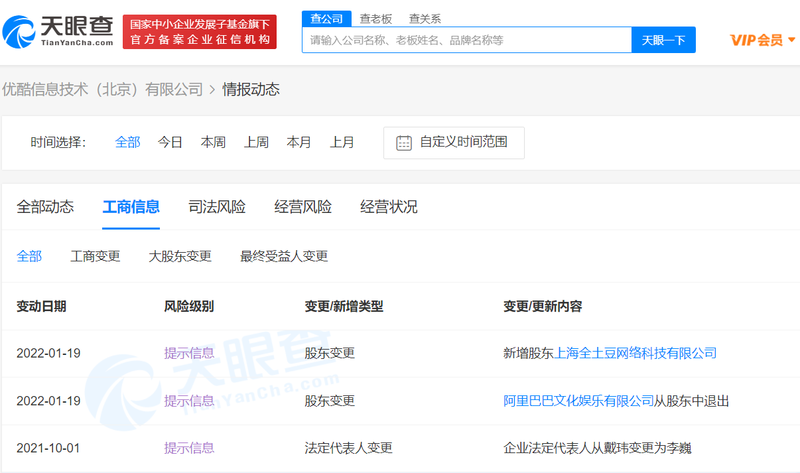Select 大股东变更 sub-filter
Screen dimensions: 800x473
click(x=180, y=256)
